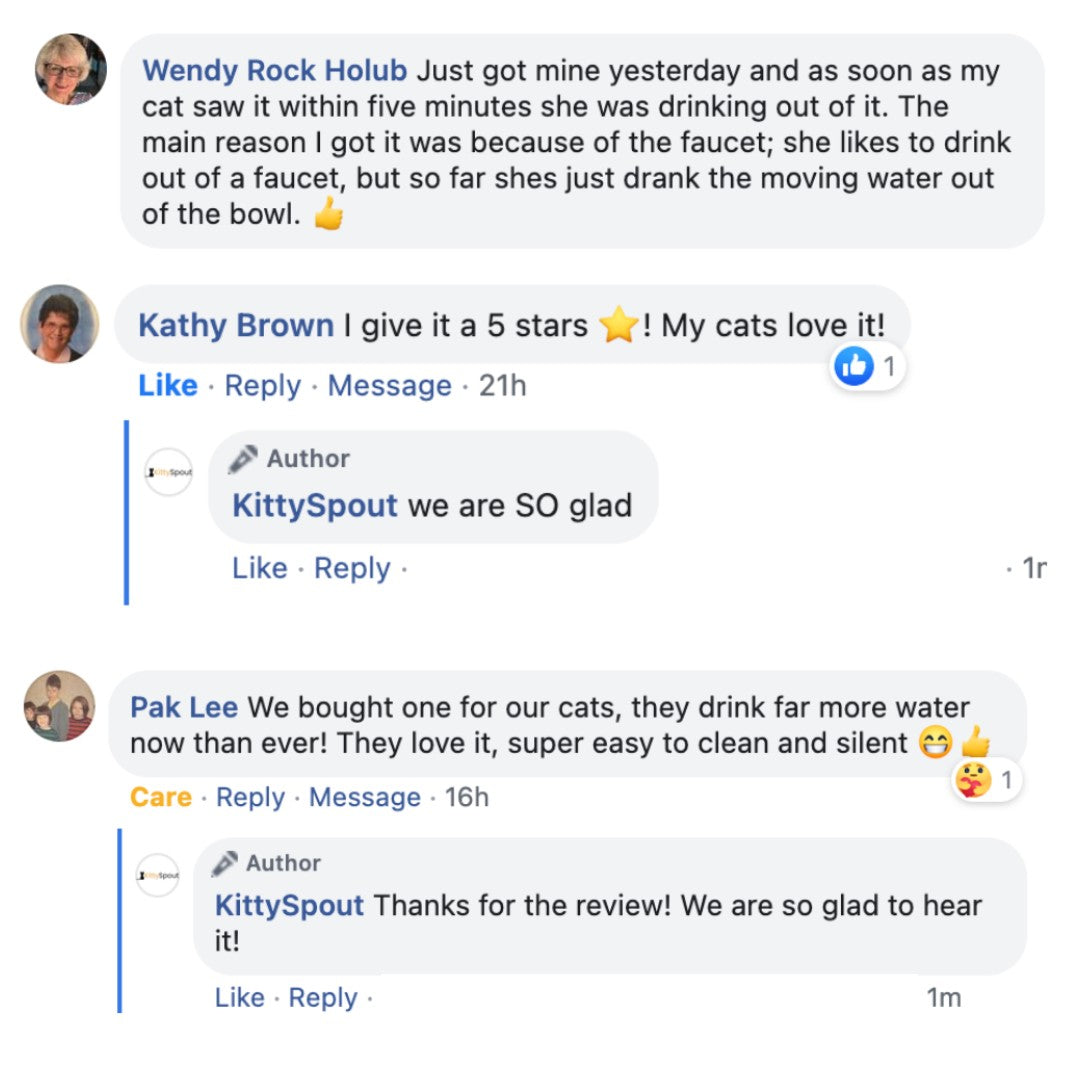The width and height of the screenshot is (1080, 1080).
Task: Reply to KittySpout's "Thanks for the review" comment
Action: (322, 998)
